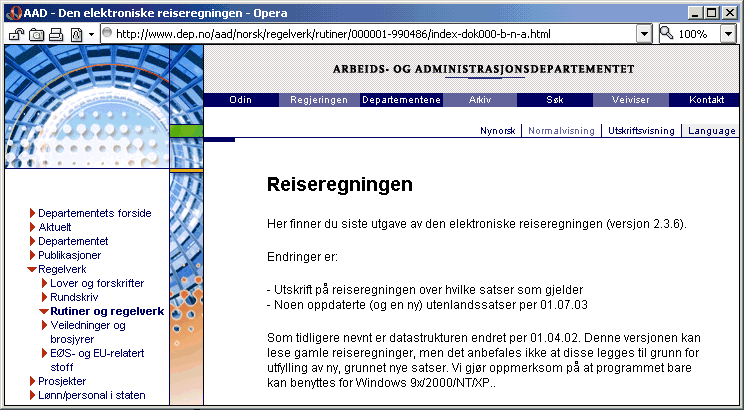Click the 'Endringer er:' text line

coord(302,257)
